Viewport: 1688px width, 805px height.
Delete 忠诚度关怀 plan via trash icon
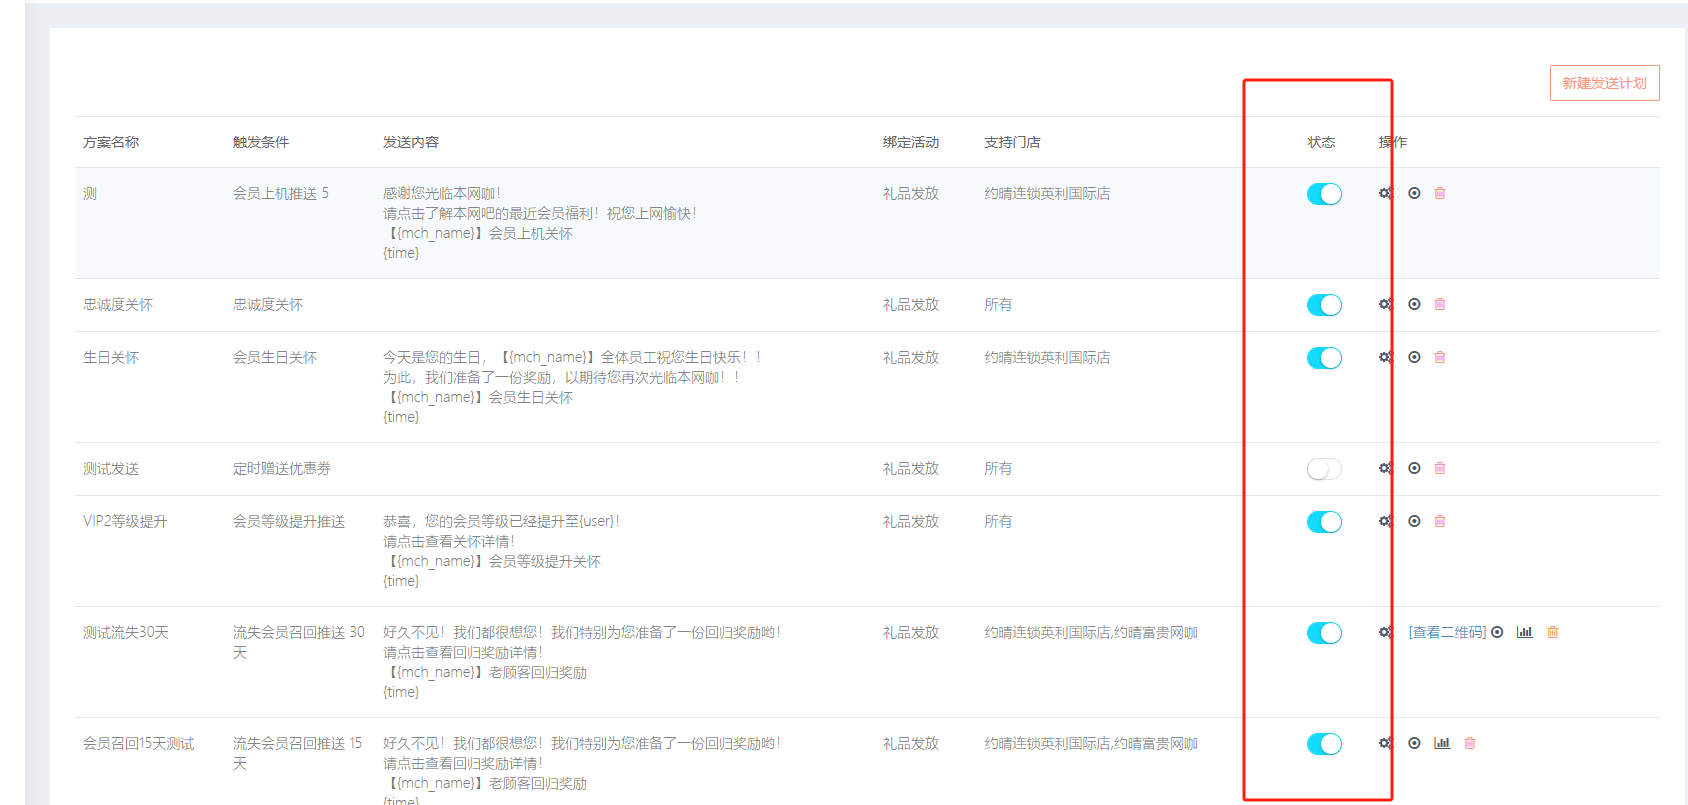tap(1440, 304)
